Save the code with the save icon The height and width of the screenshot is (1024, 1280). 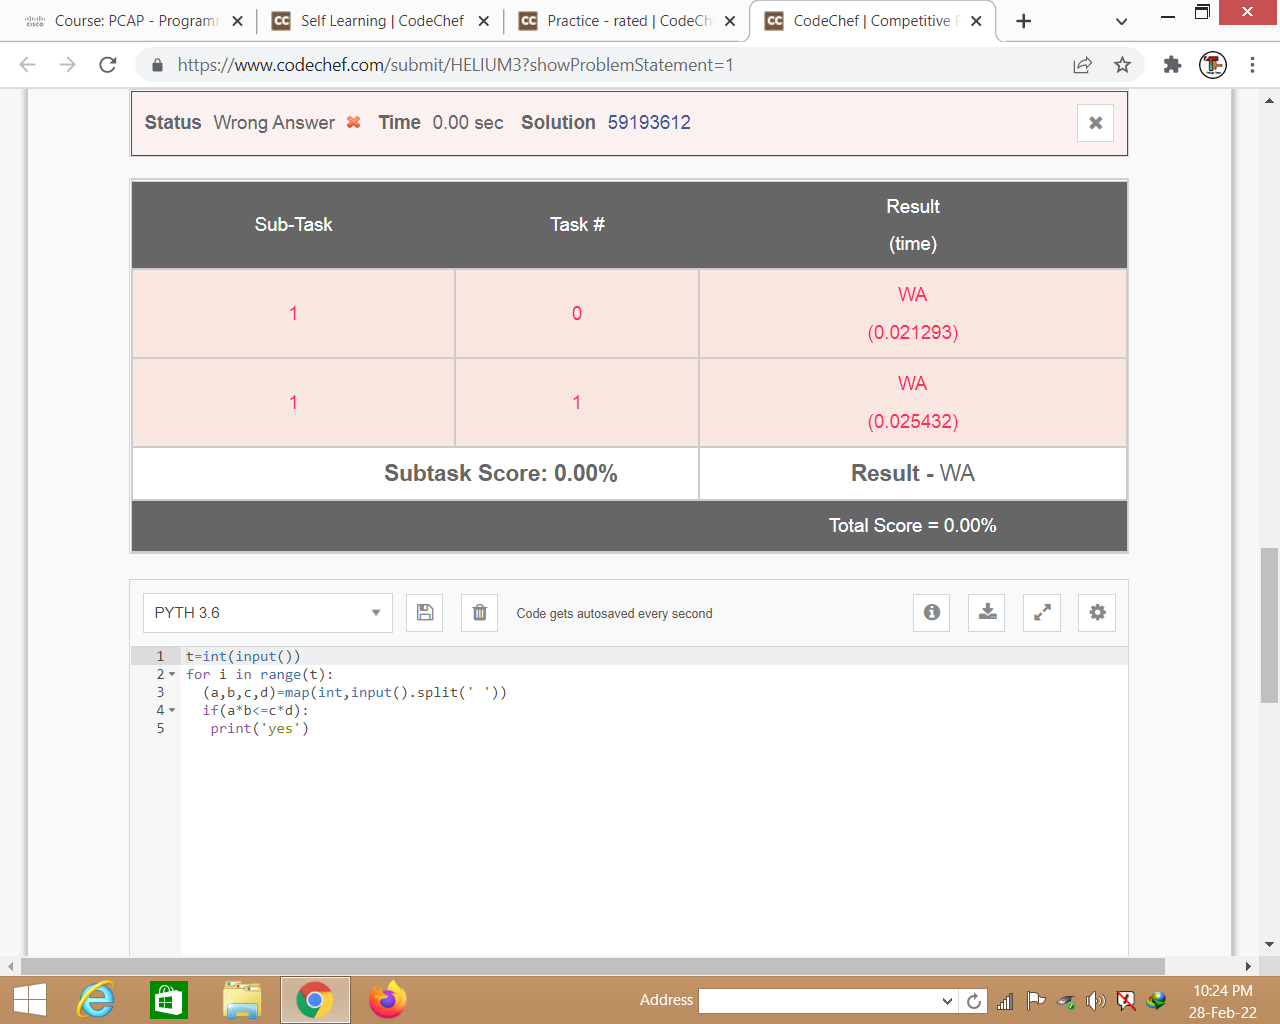[424, 612]
